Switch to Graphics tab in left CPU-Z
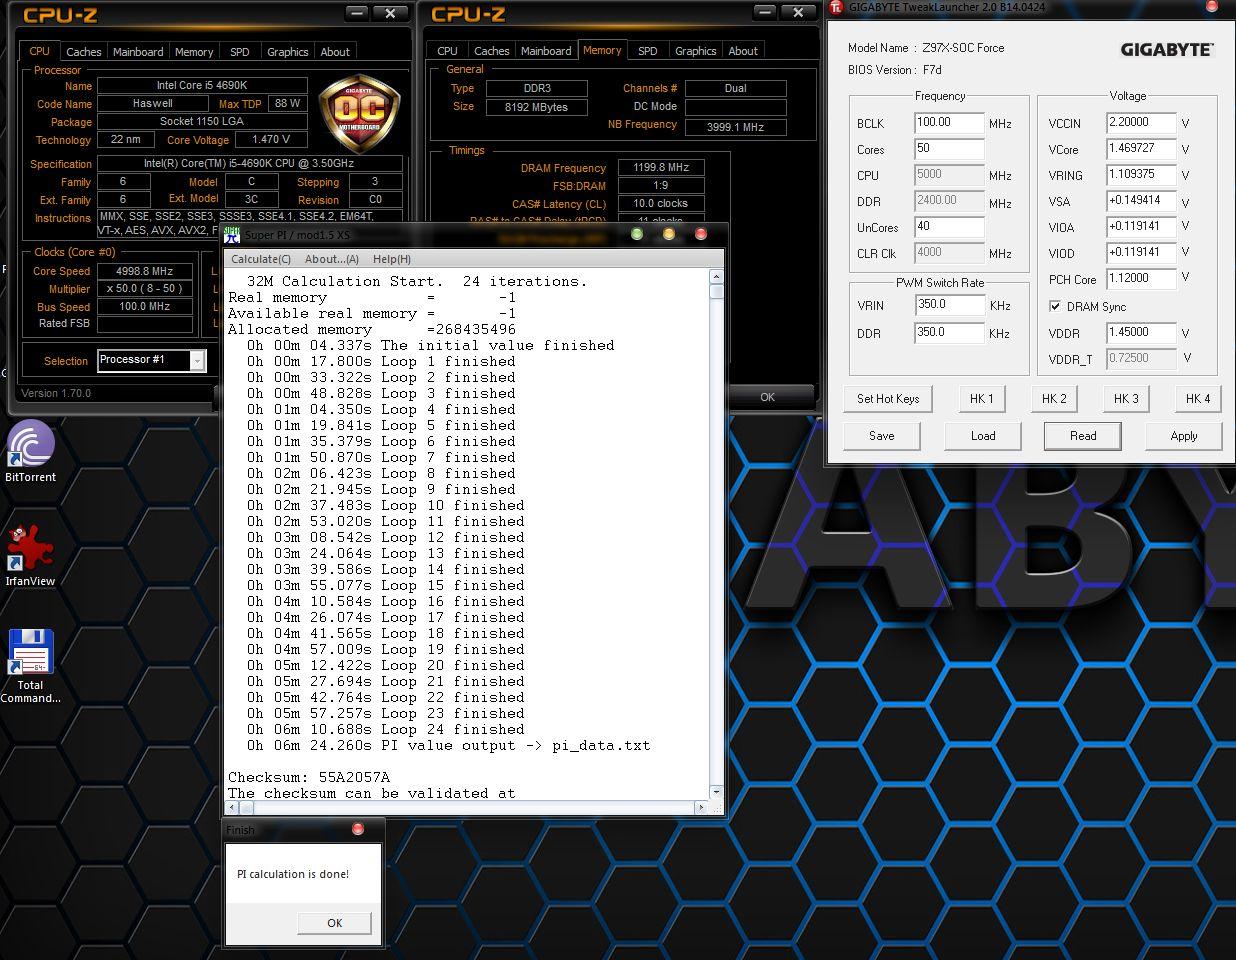Viewport: 1236px width, 960px height. 288,52
